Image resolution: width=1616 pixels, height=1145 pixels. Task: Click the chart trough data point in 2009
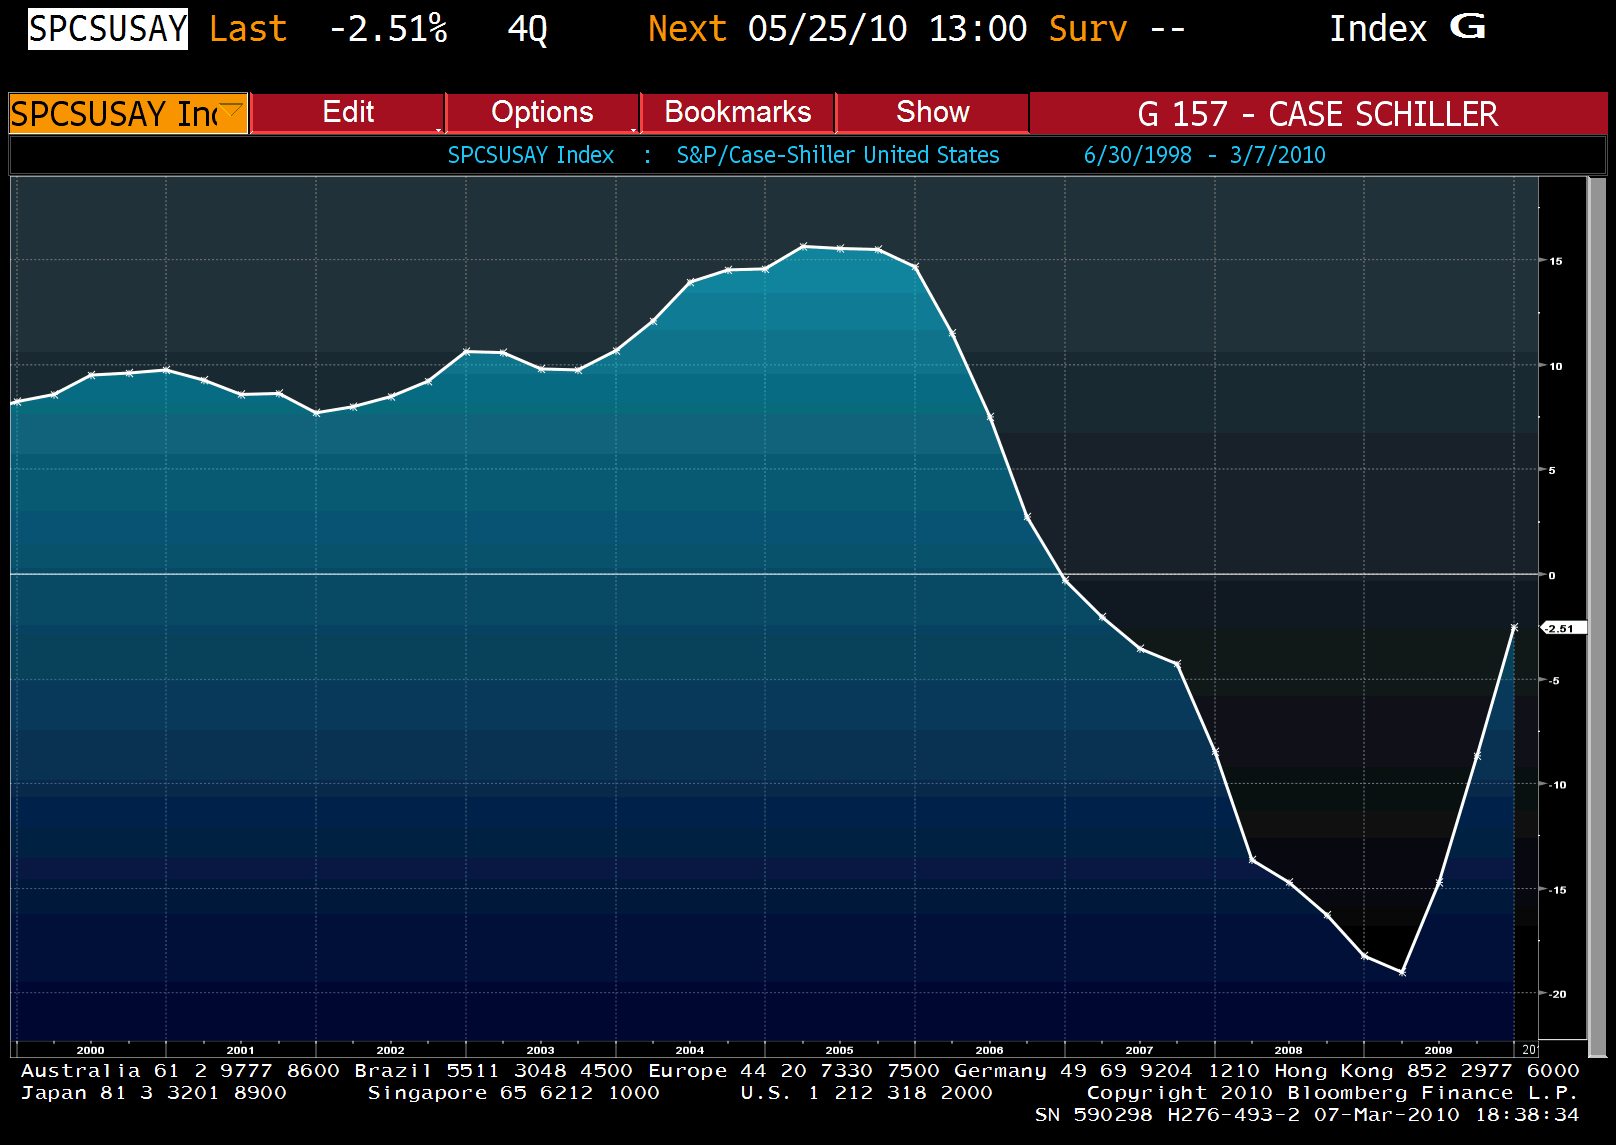[1403, 972]
